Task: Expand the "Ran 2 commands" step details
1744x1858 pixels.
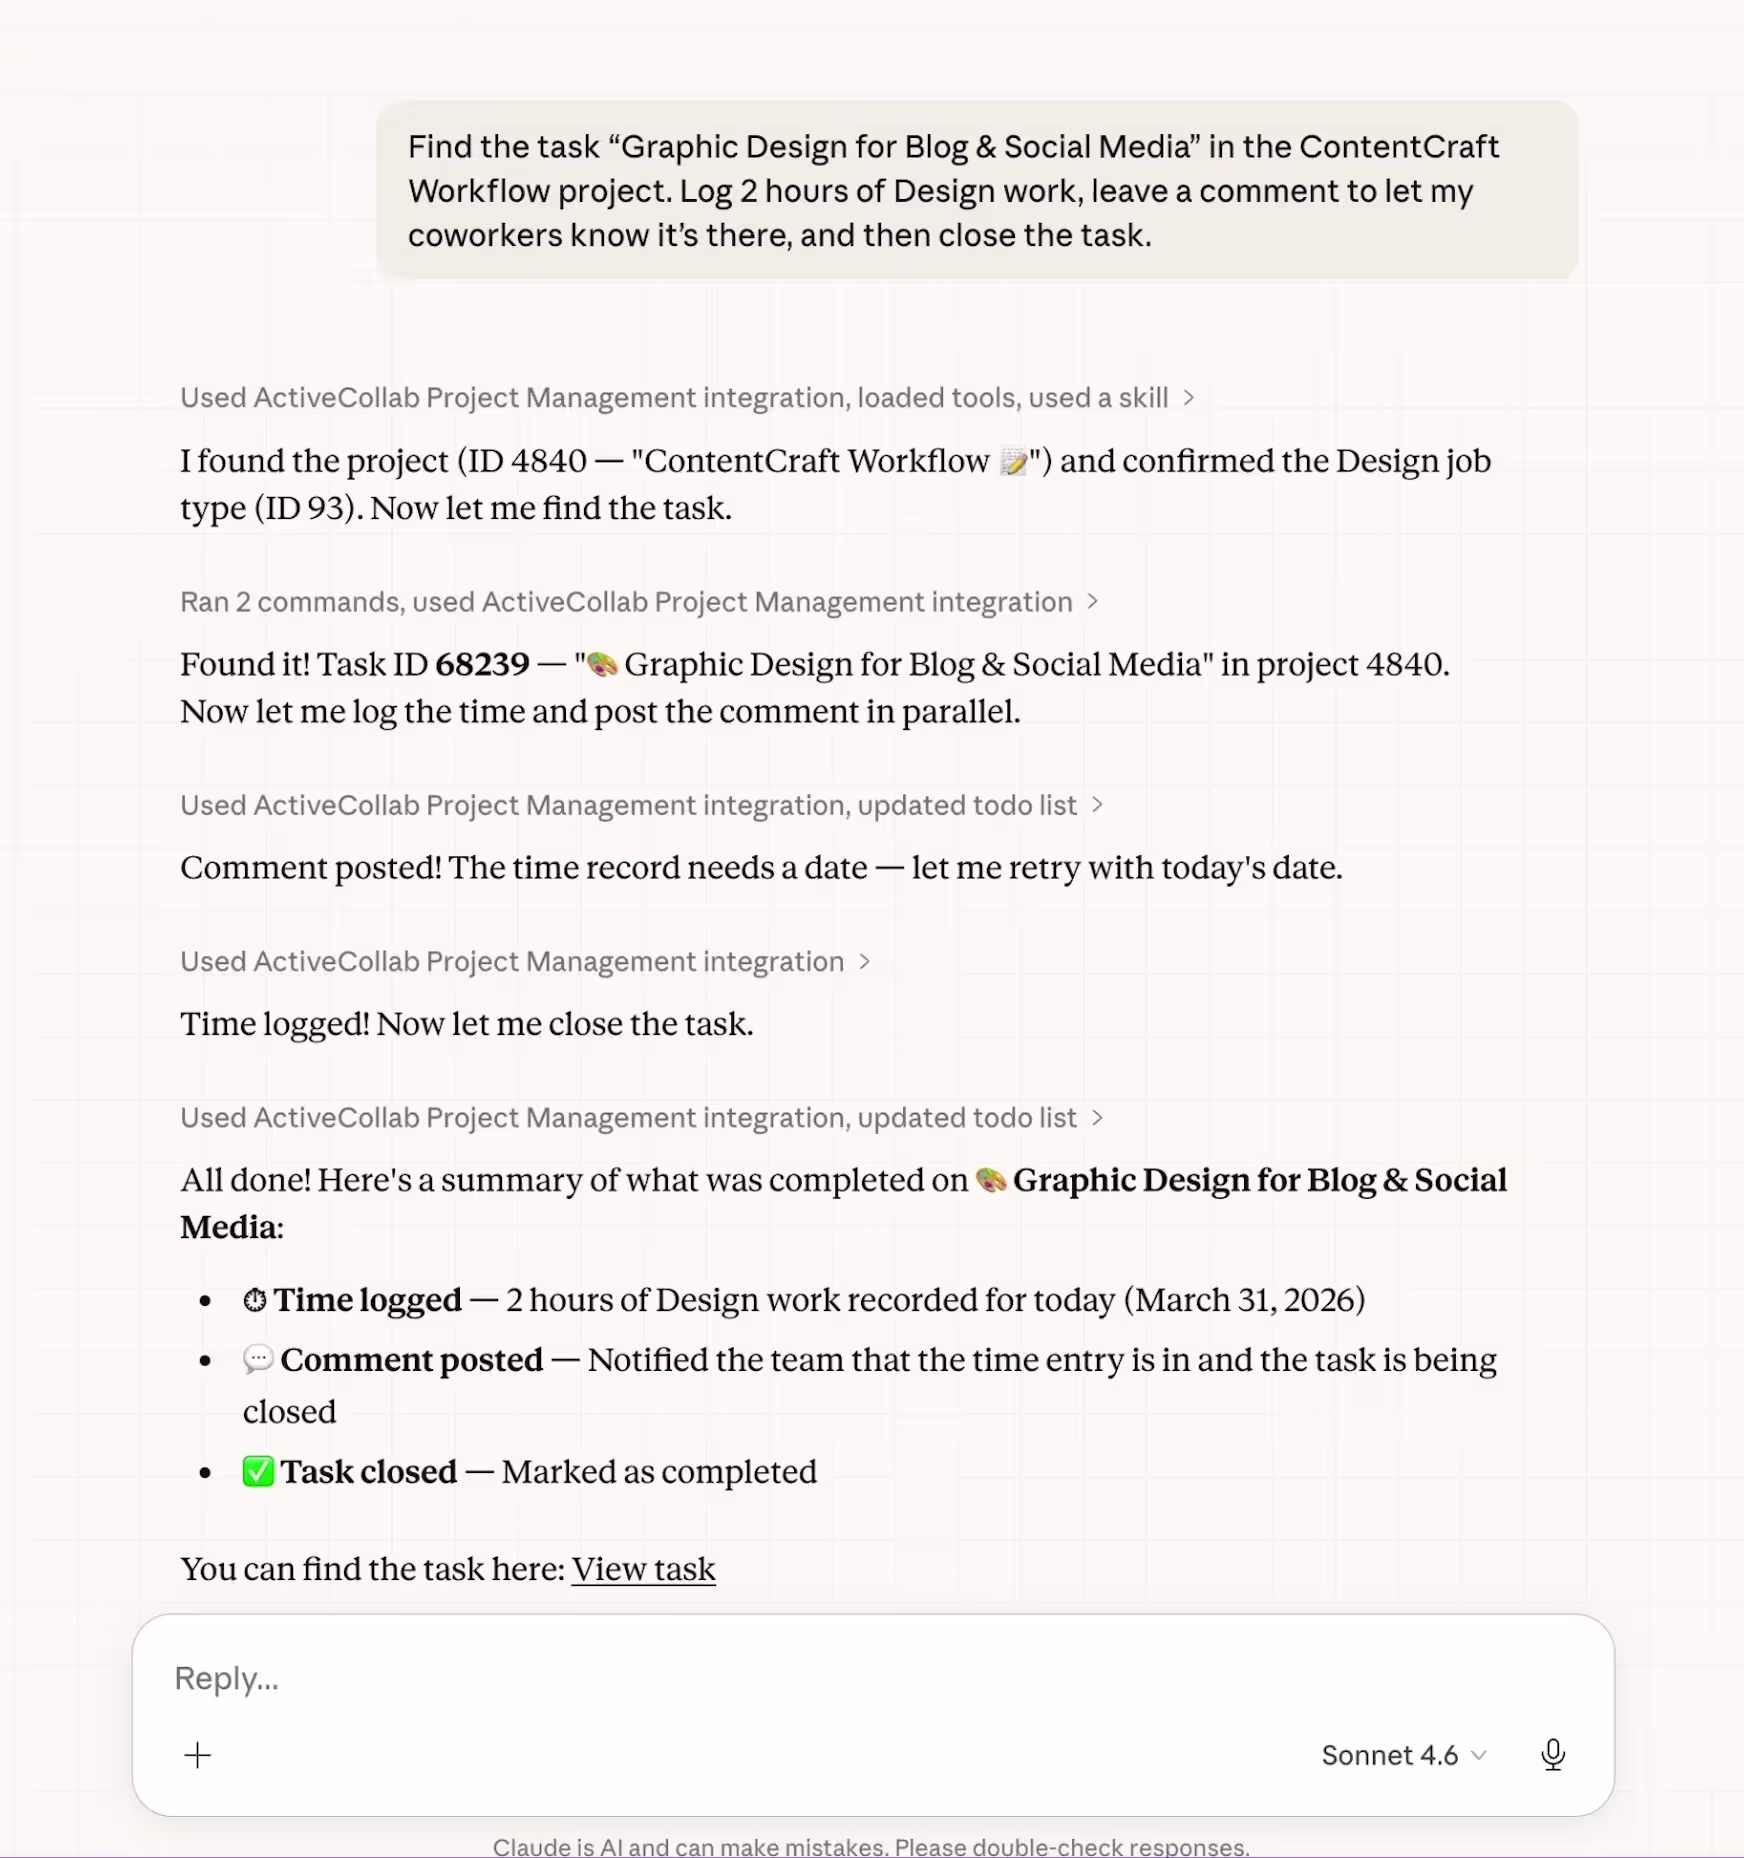Action: (639, 602)
